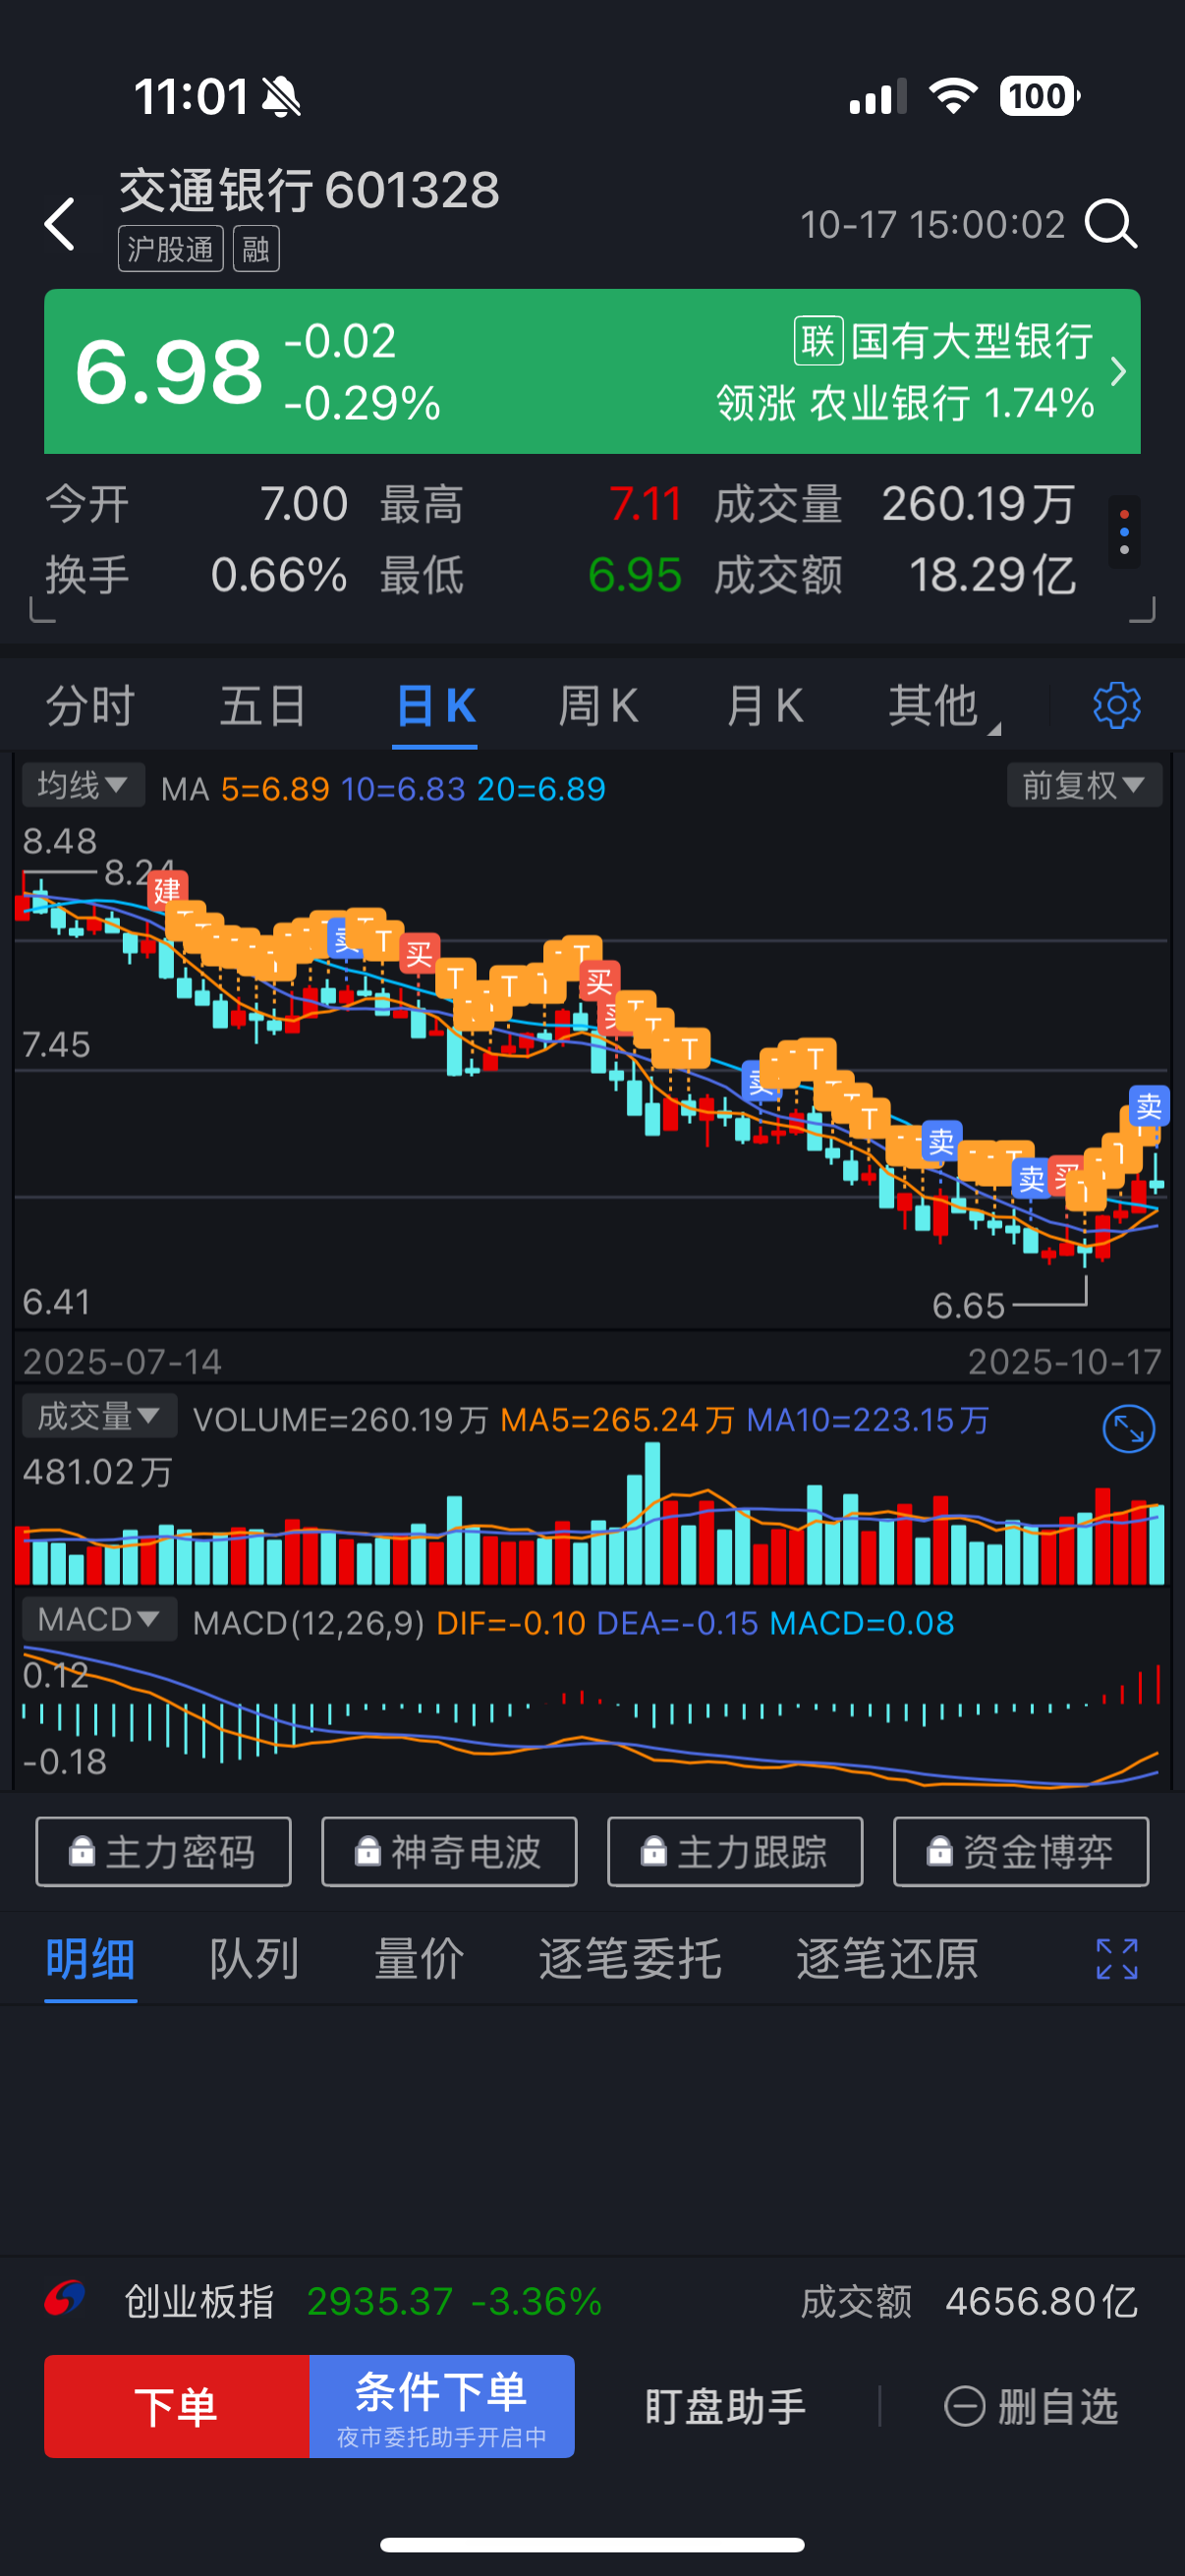Open locked 主力跟踪 indicator

click(x=735, y=1851)
